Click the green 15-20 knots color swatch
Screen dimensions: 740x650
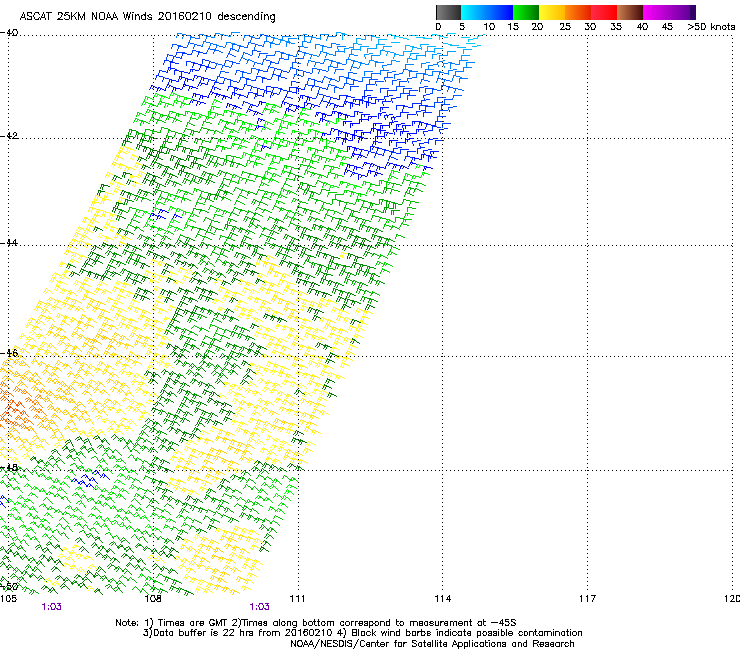click(526, 12)
